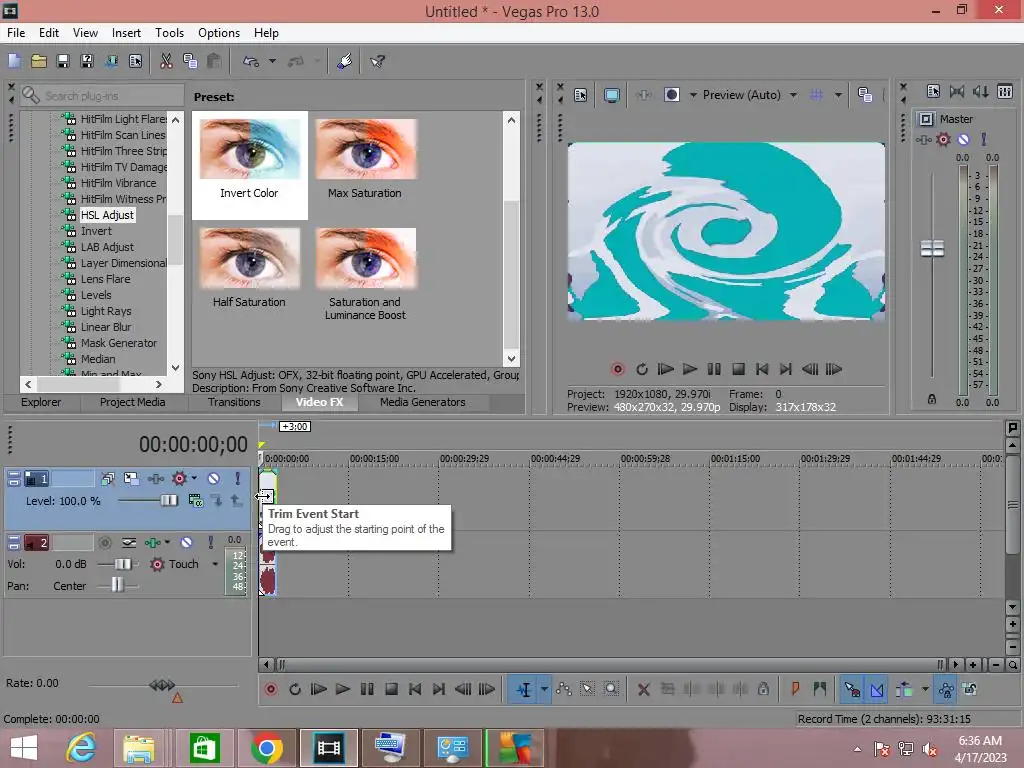The image size is (1024, 768).
Task: Click the Project Video Properties icon in preview
Action: [x=581, y=95]
